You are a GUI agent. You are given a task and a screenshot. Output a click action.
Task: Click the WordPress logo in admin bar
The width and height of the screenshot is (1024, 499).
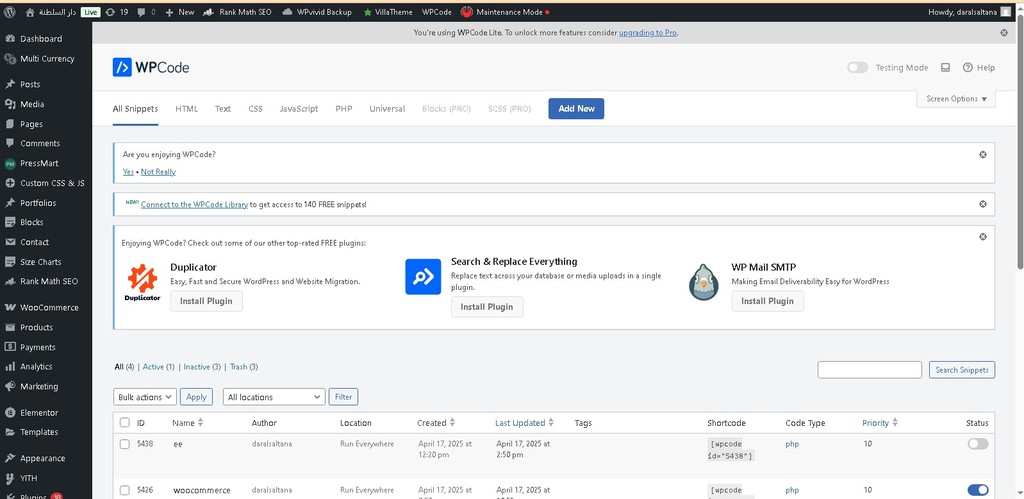10,12
